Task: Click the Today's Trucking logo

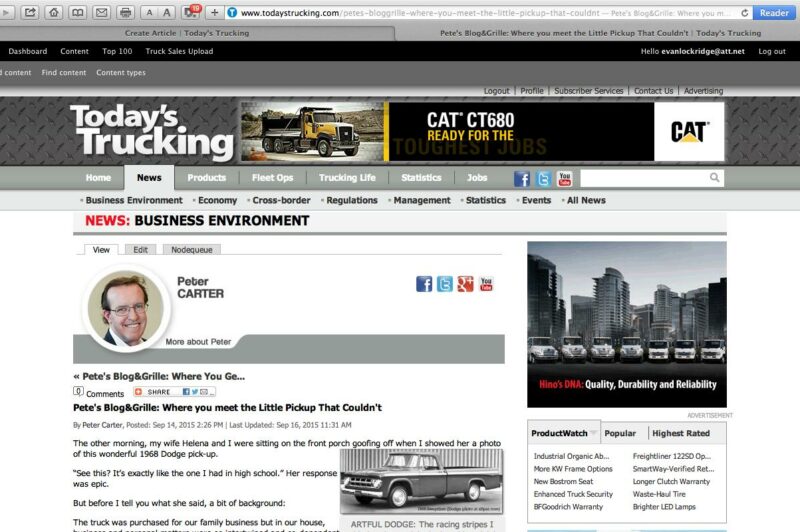Action: click(x=152, y=132)
